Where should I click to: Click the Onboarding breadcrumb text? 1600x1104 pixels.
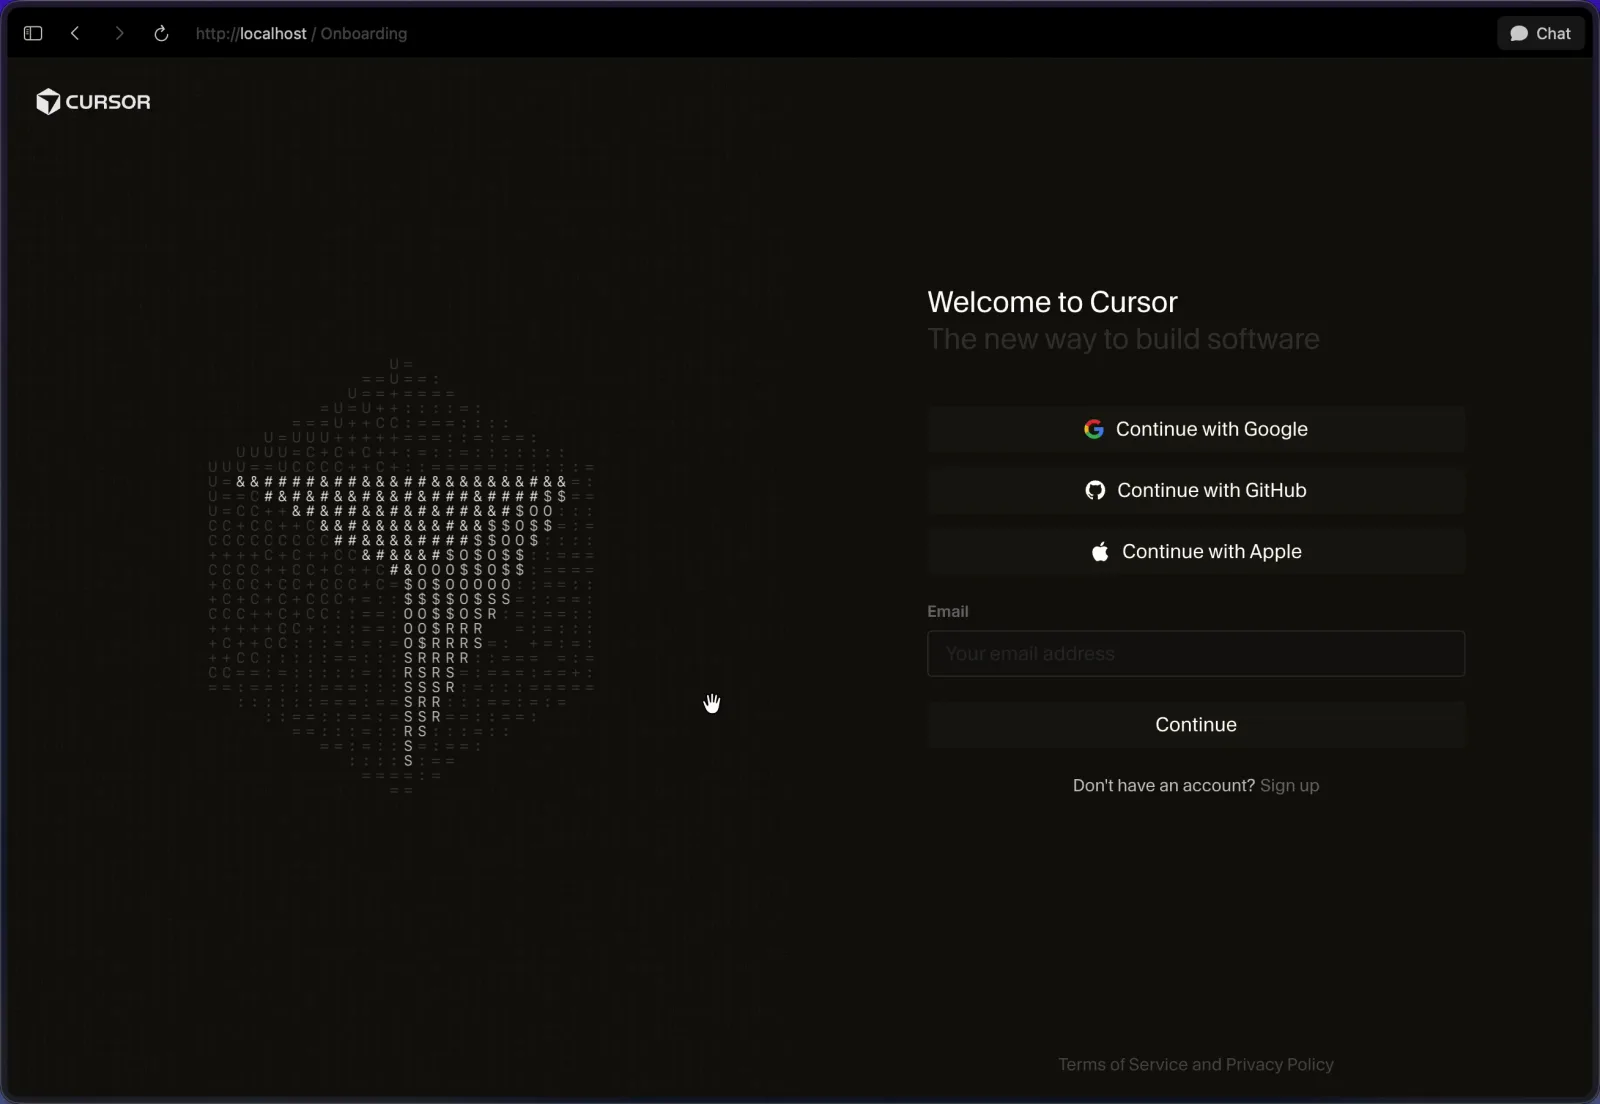tap(364, 33)
